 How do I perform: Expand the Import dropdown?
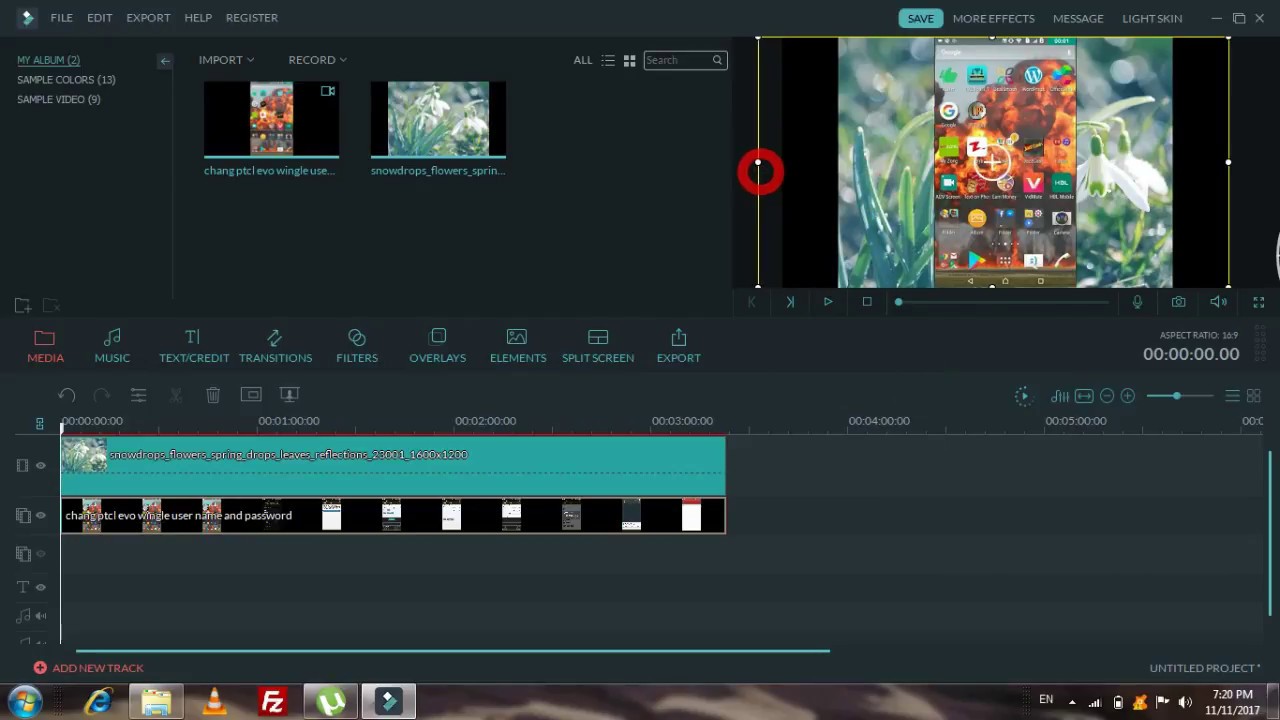[x=226, y=60]
